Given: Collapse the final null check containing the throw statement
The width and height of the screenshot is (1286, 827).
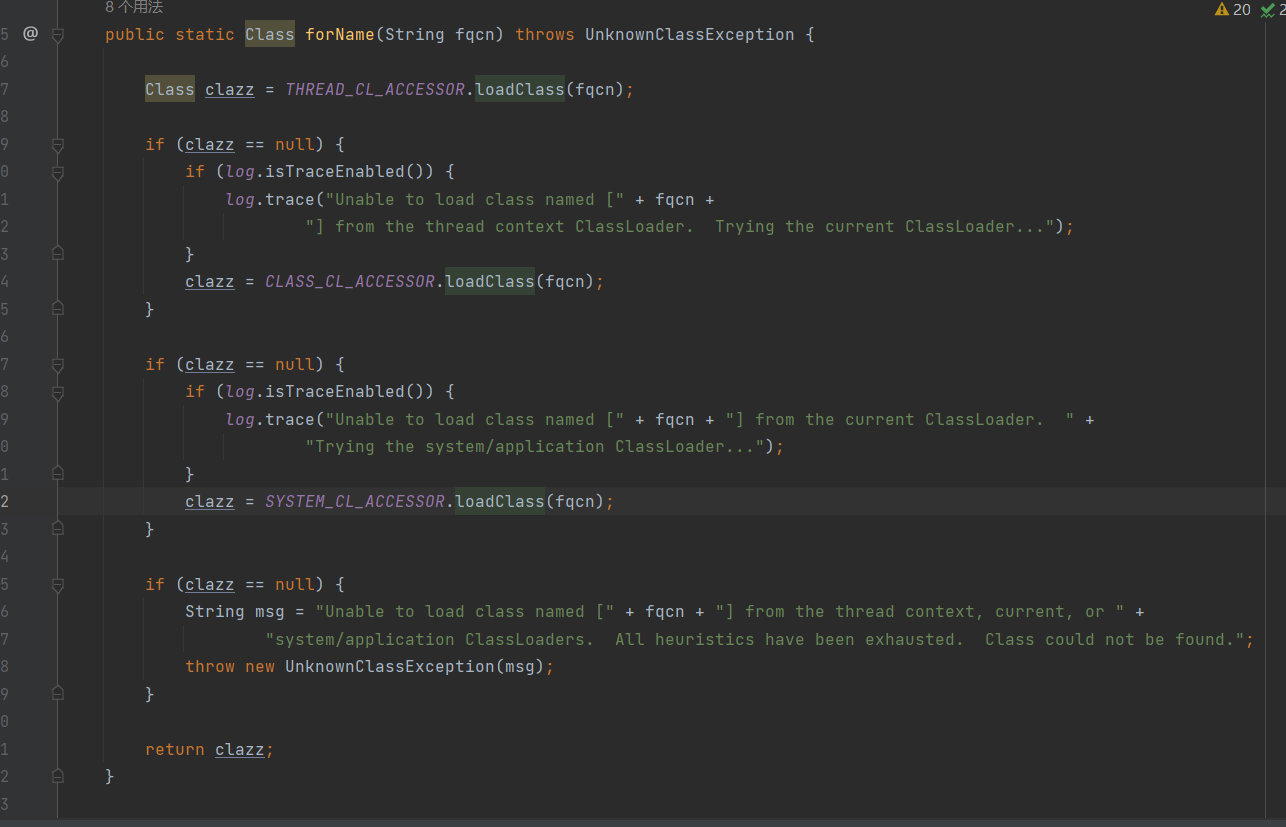Looking at the screenshot, I should coord(57,585).
